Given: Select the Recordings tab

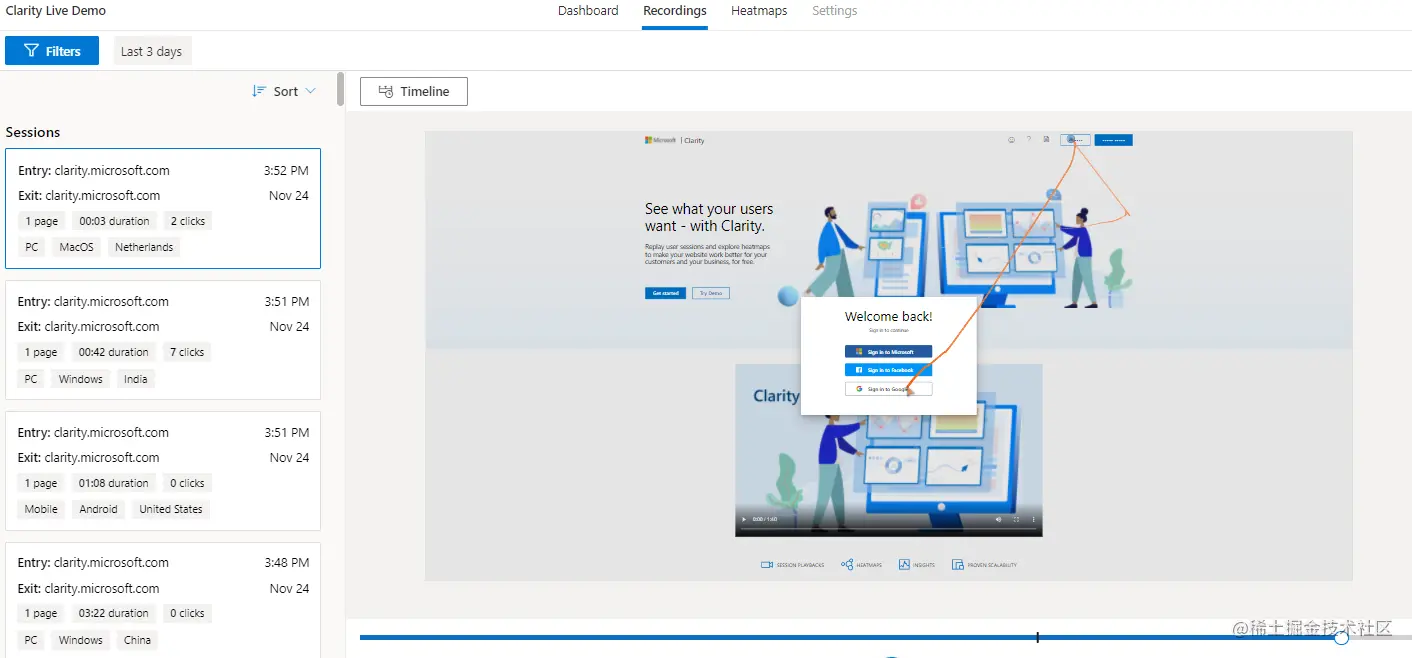Looking at the screenshot, I should coord(675,11).
